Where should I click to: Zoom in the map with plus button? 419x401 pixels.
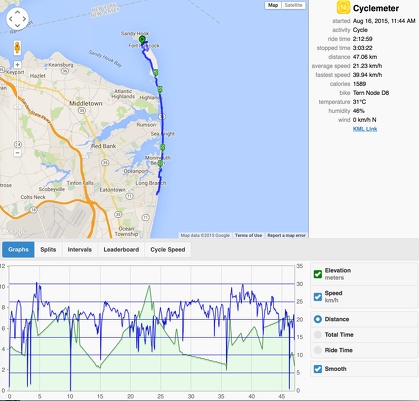click(x=17, y=65)
